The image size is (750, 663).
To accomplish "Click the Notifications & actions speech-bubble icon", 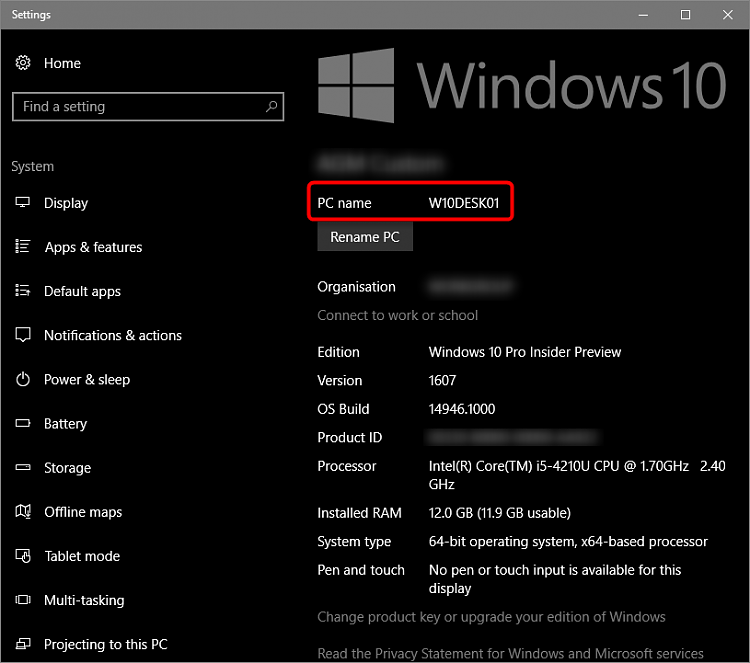I will [x=22, y=334].
